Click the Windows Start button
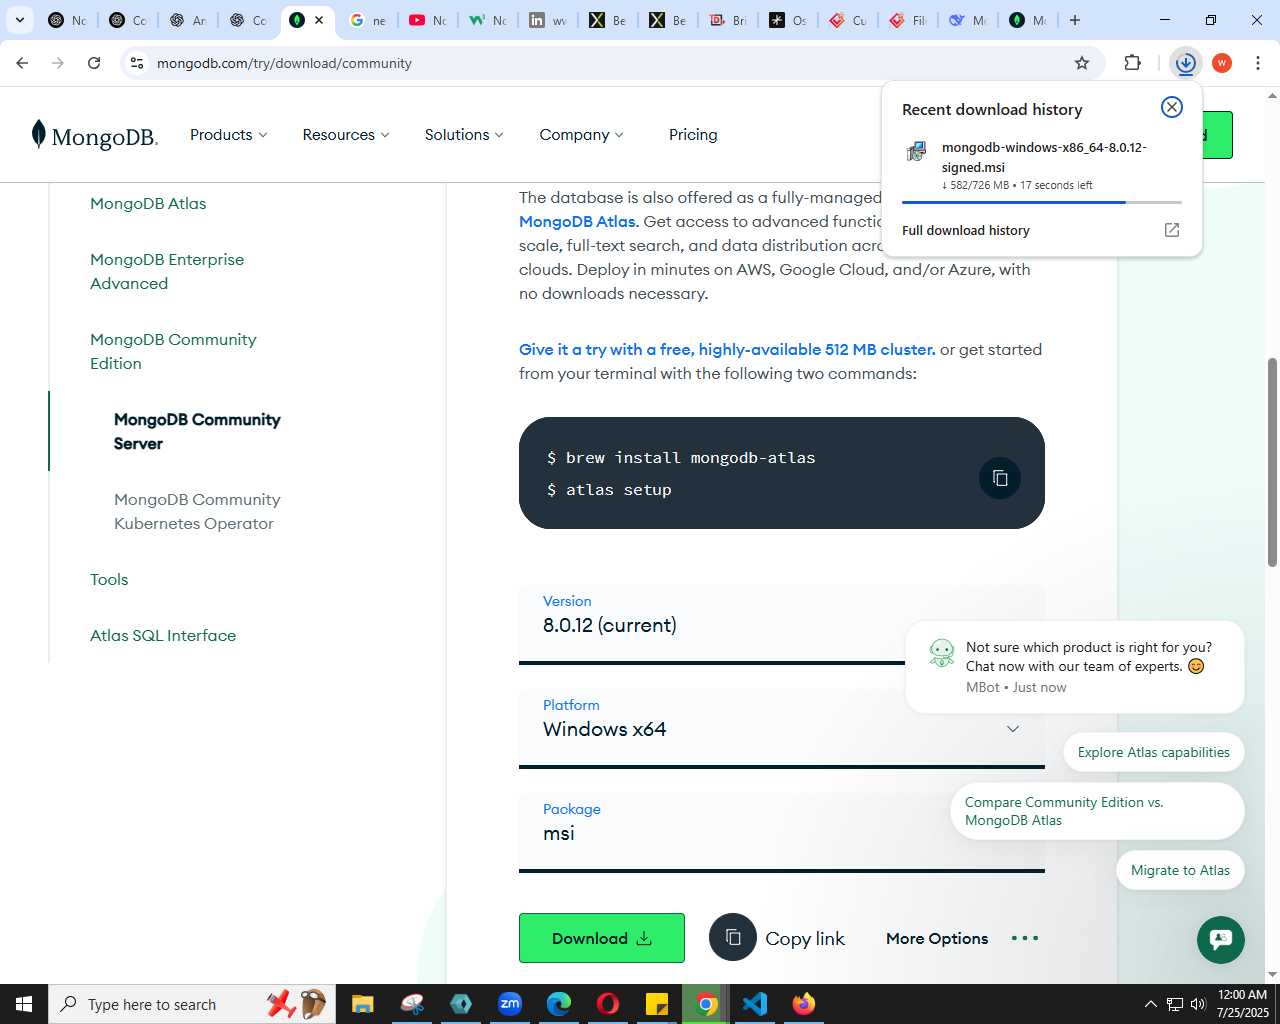The image size is (1280, 1024). (24, 1004)
